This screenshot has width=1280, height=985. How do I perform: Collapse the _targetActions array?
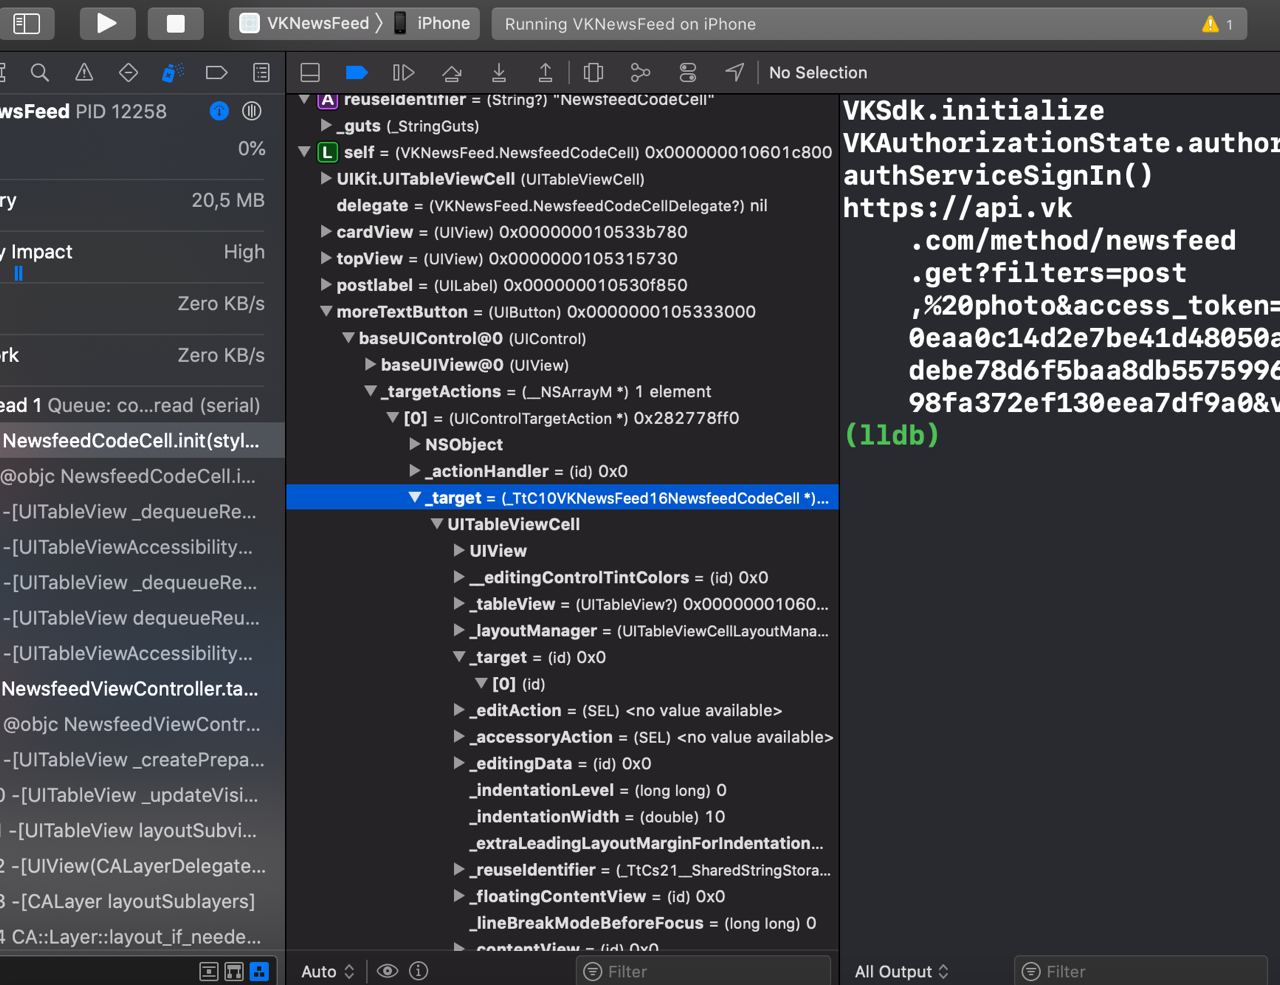point(370,391)
